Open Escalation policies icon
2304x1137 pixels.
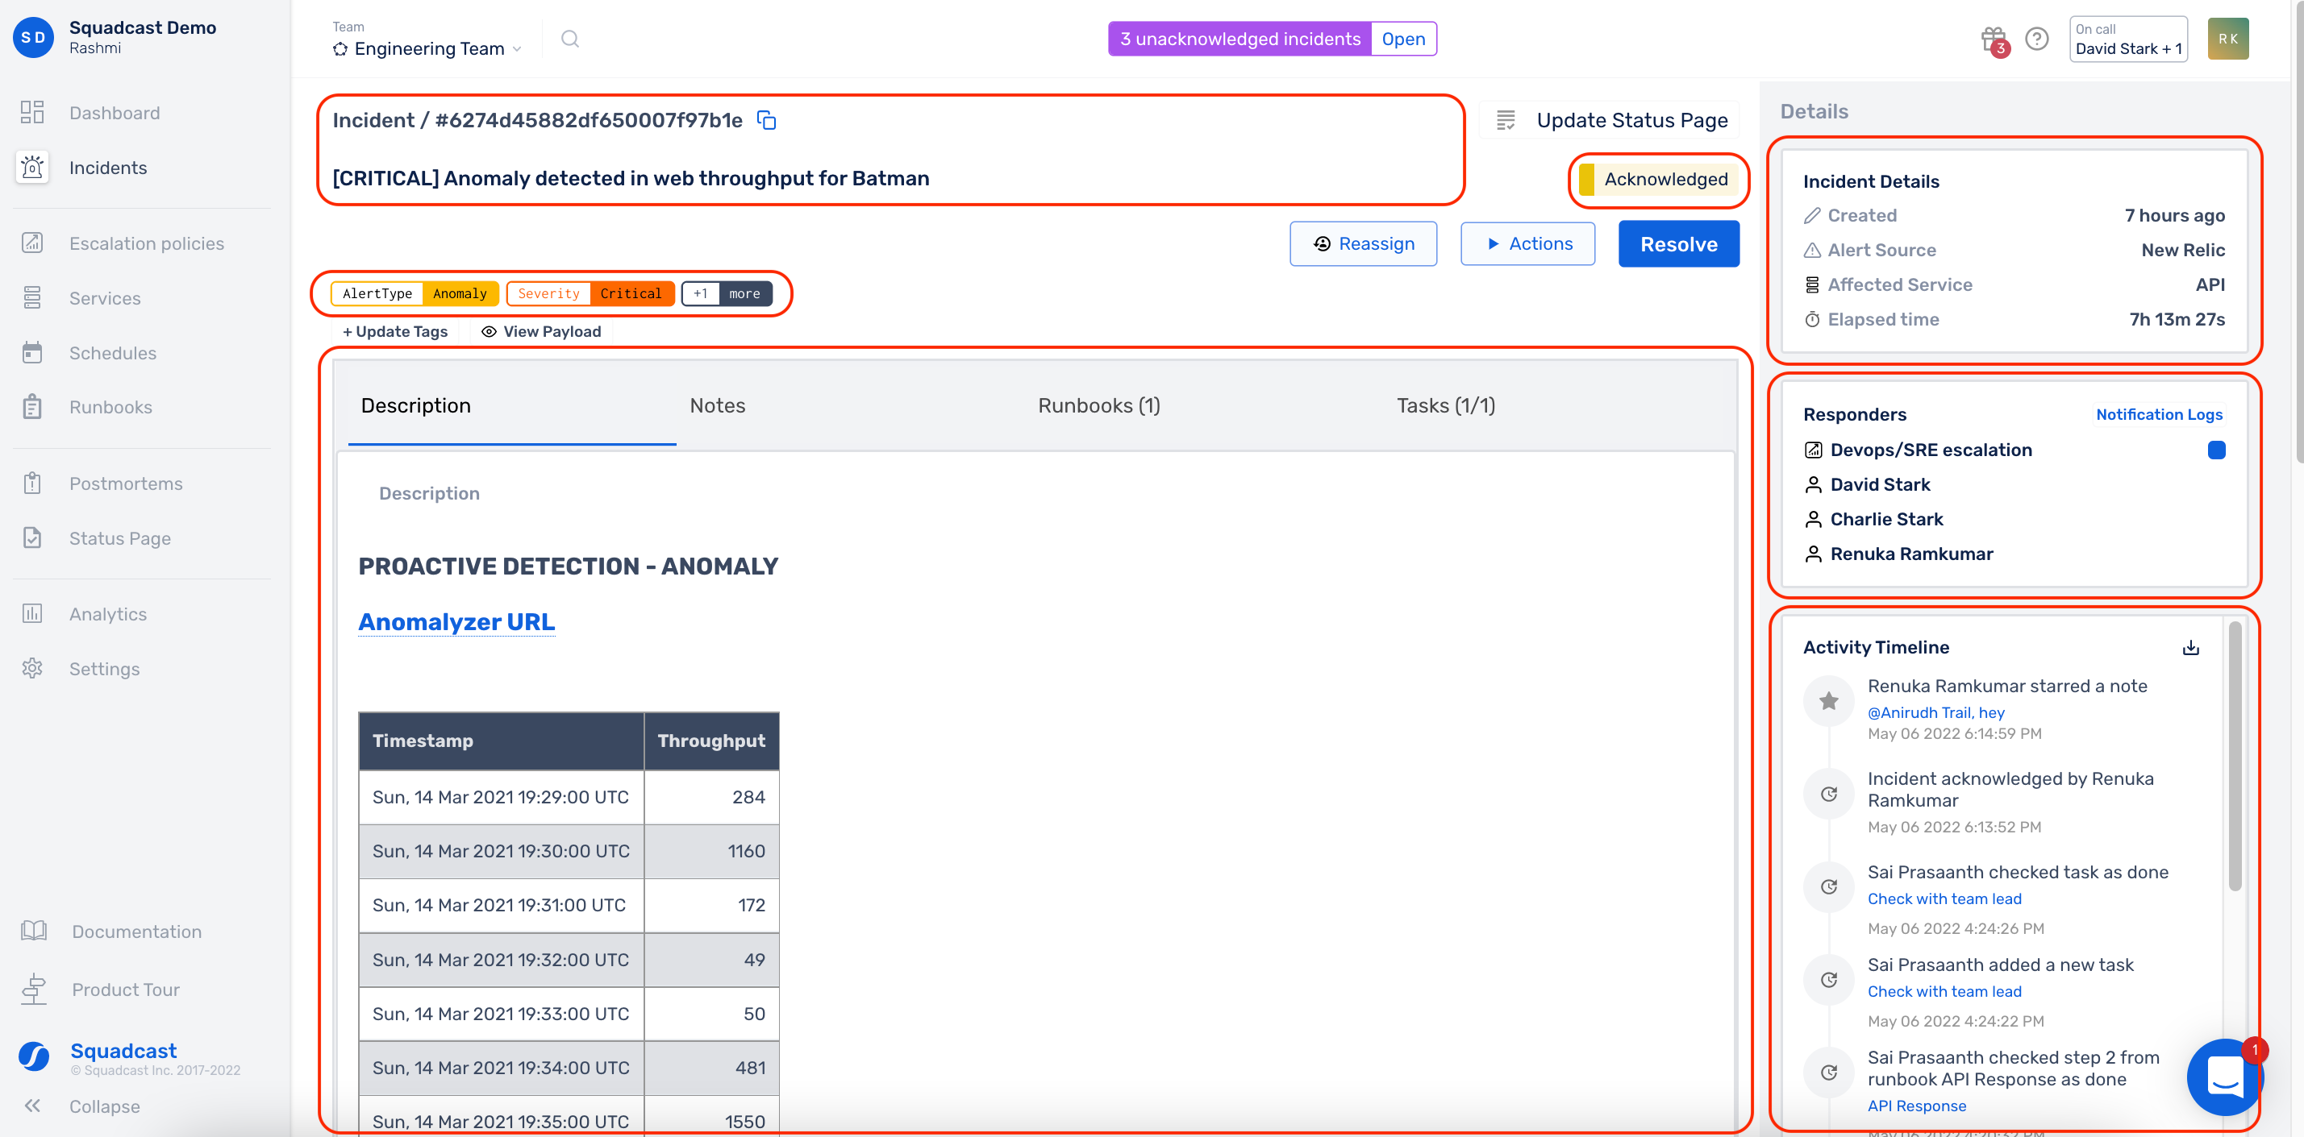click(x=32, y=243)
